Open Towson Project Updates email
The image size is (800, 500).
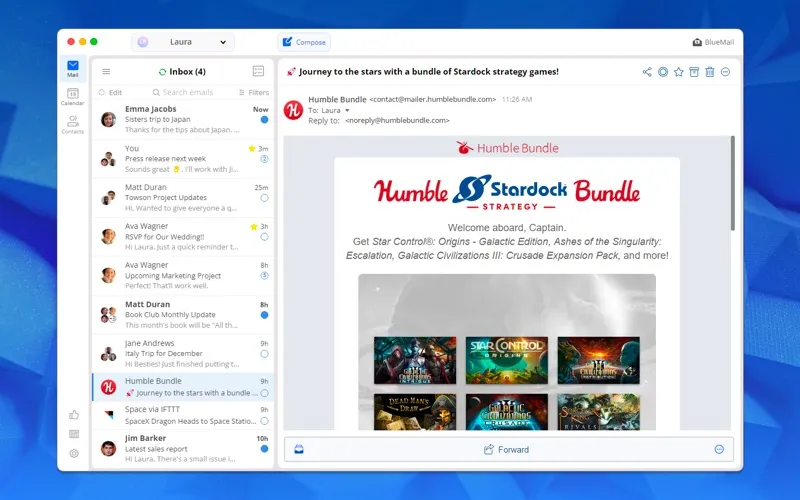coord(183,197)
